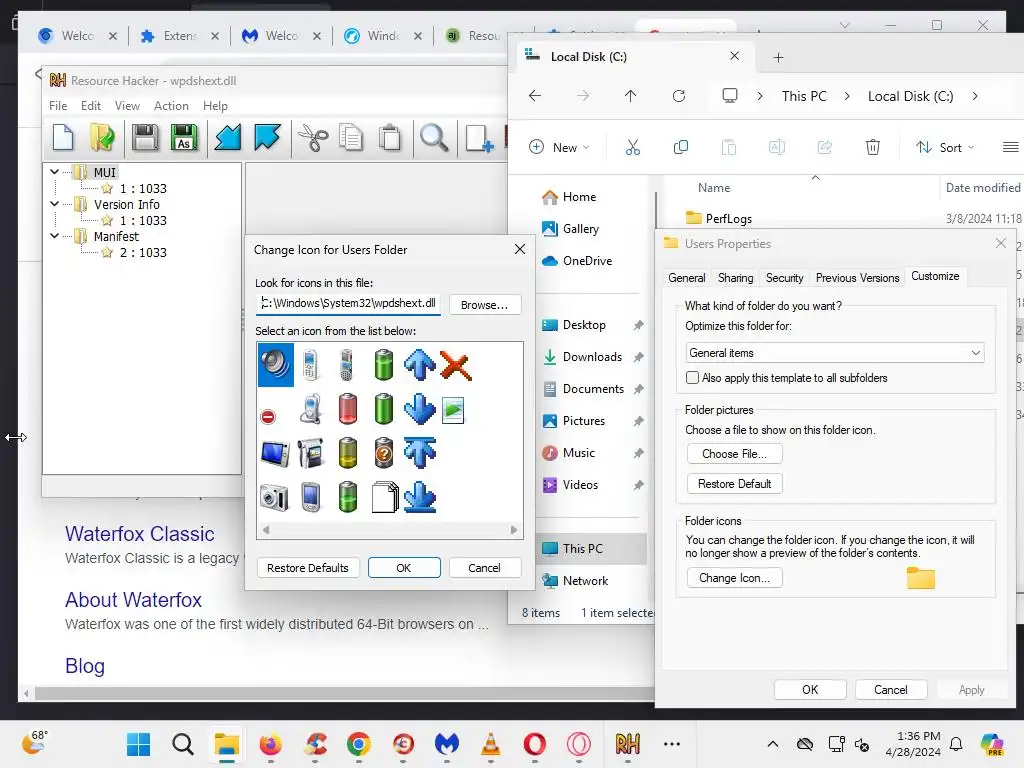Open the View menu in Resource Hacker
Image resolution: width=1024 pixels, height=768 pixels.
pyautogui.click(x=127, y=106)
